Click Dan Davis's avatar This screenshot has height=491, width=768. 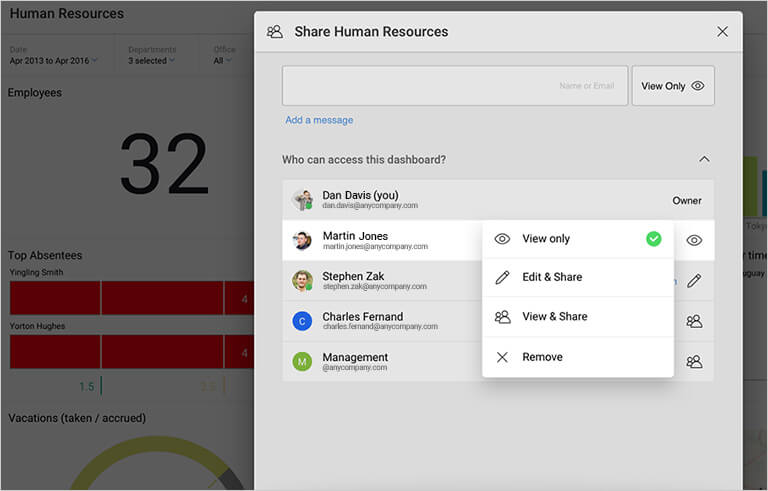click(x=303, y=200)
